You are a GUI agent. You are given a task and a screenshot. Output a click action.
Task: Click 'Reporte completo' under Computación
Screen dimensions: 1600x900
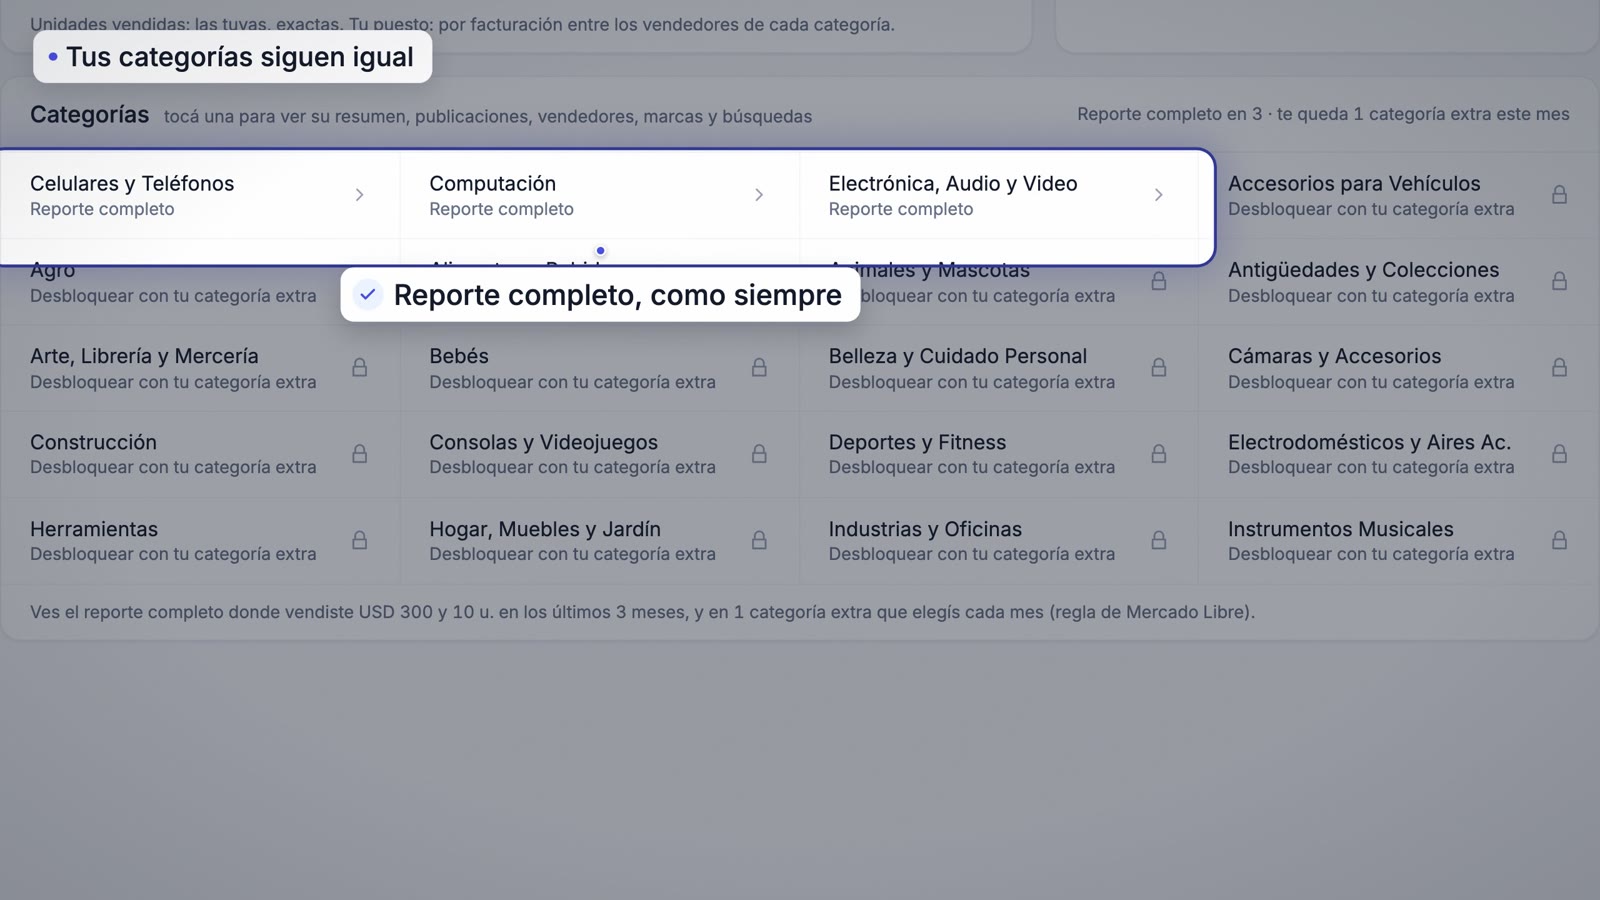501,209
